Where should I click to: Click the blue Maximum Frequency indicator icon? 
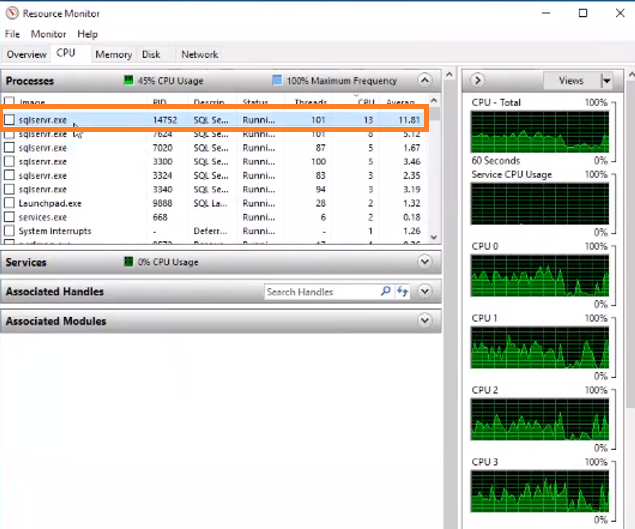[x=277, y=81]
